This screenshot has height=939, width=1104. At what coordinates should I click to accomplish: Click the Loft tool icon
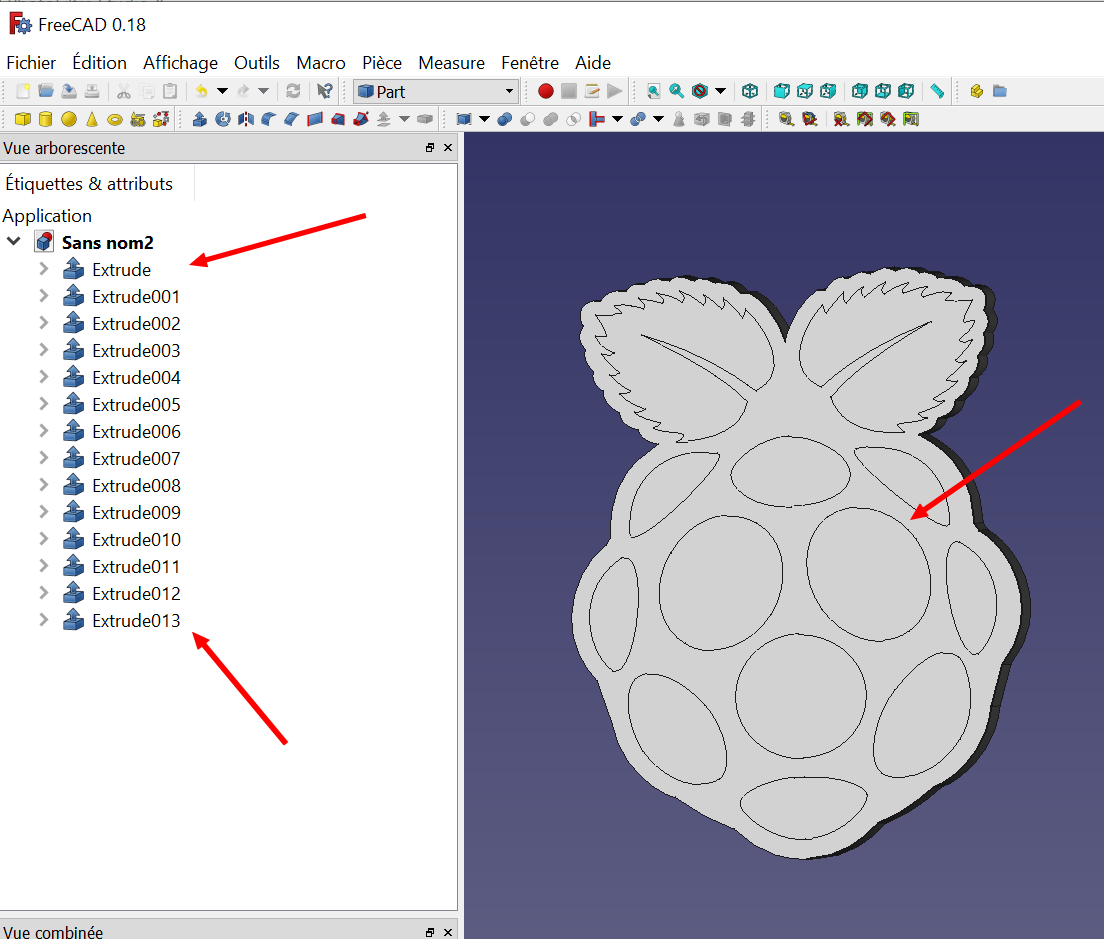click(338, 120)
